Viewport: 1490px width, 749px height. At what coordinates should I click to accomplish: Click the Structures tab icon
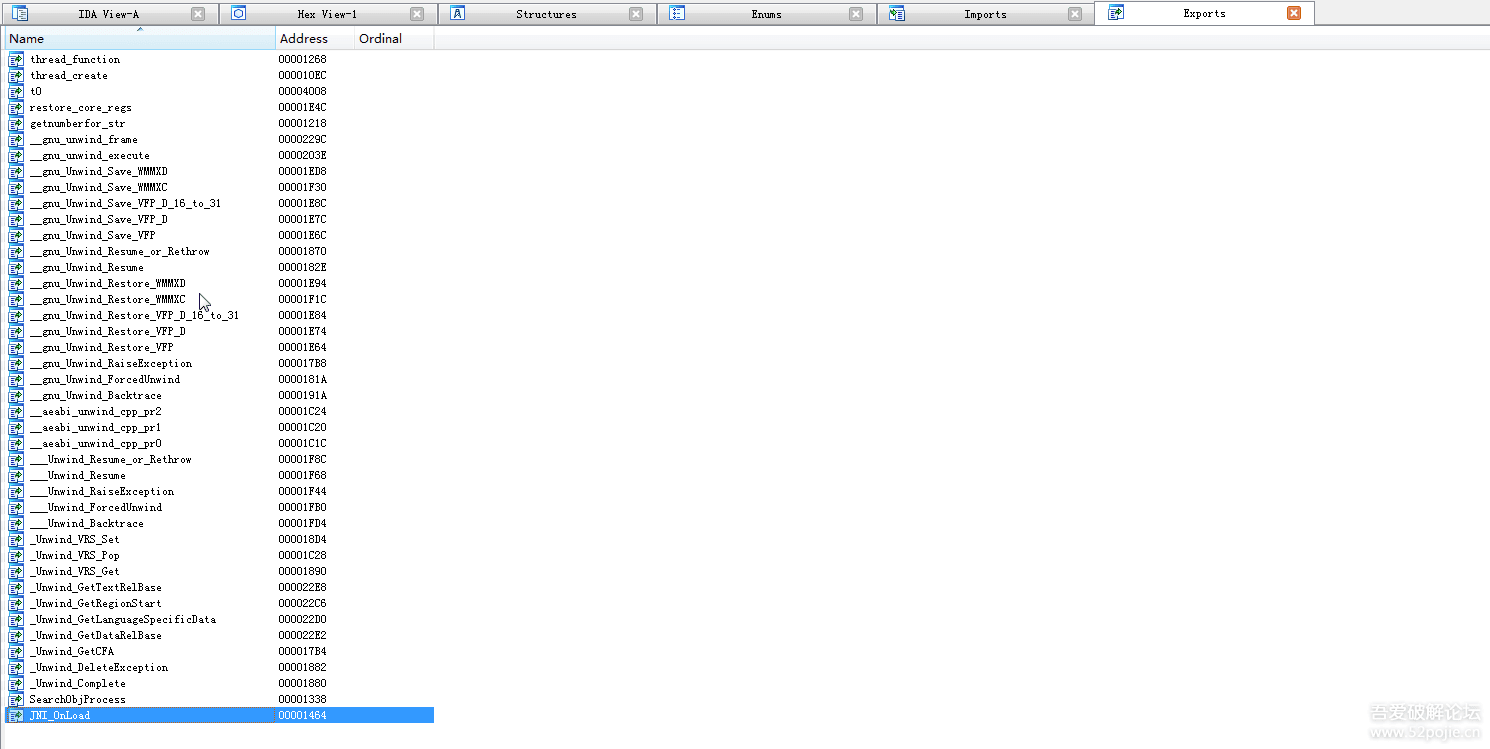pyautogui.click(x=458, y=14)
